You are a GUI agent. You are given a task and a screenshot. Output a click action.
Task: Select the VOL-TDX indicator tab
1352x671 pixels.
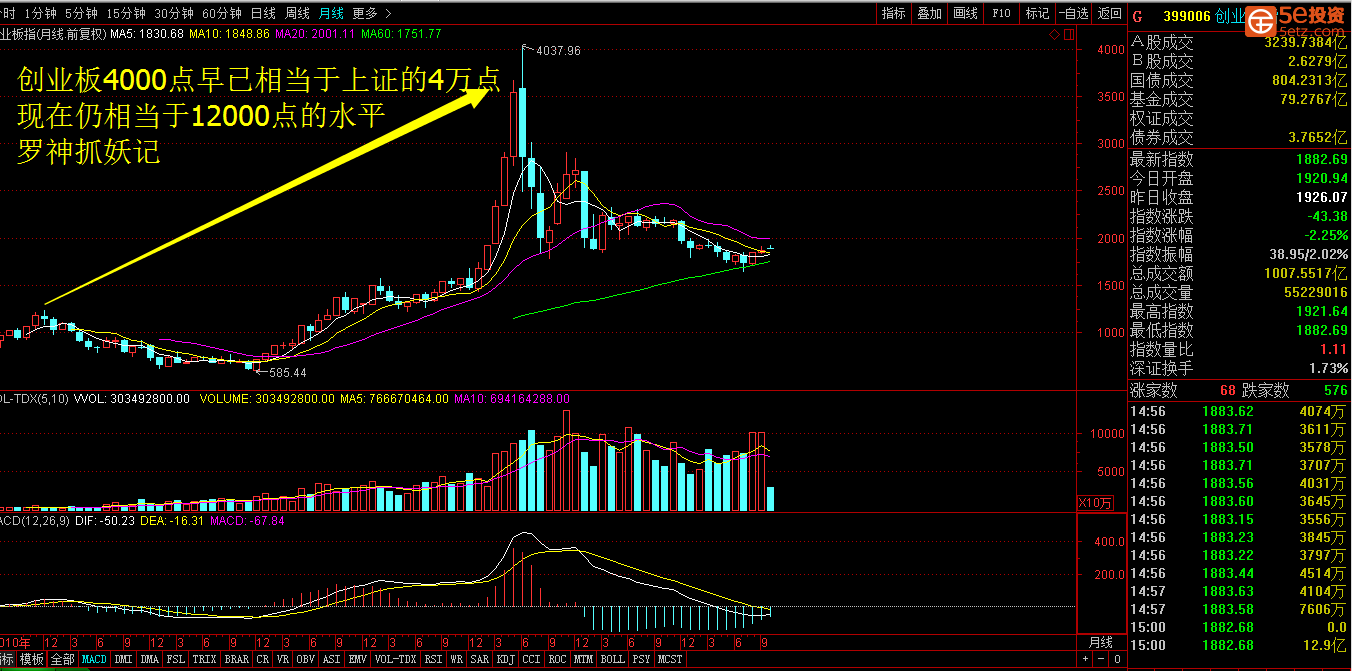pyautogui.click(x=396, y=660)
